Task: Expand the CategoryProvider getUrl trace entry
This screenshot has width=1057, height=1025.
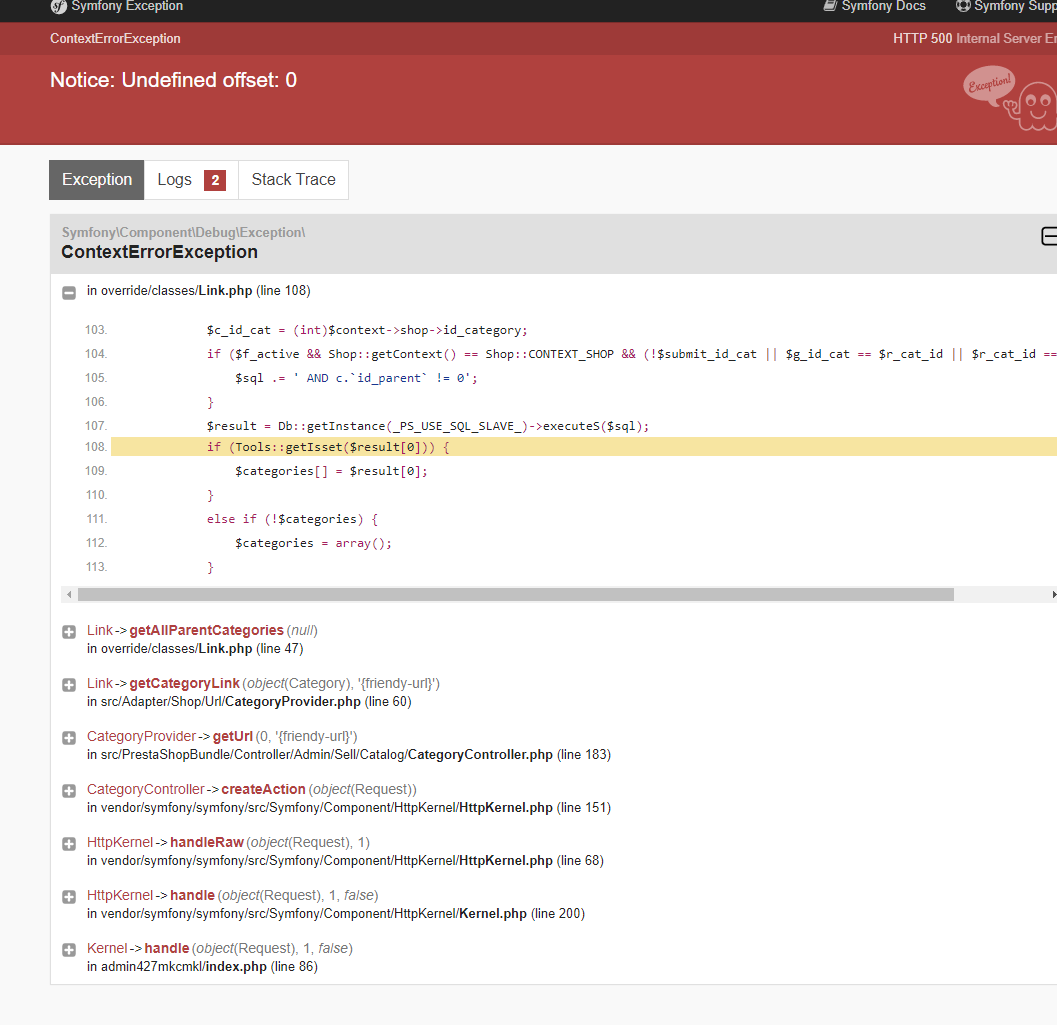Action: pos(69,738)
